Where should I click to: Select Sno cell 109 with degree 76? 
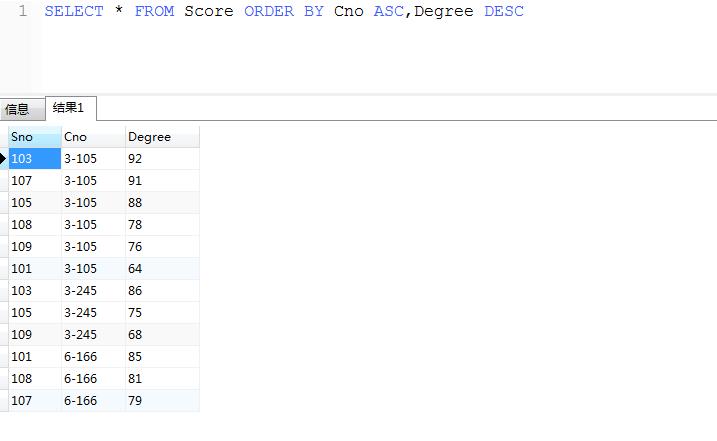35,247
